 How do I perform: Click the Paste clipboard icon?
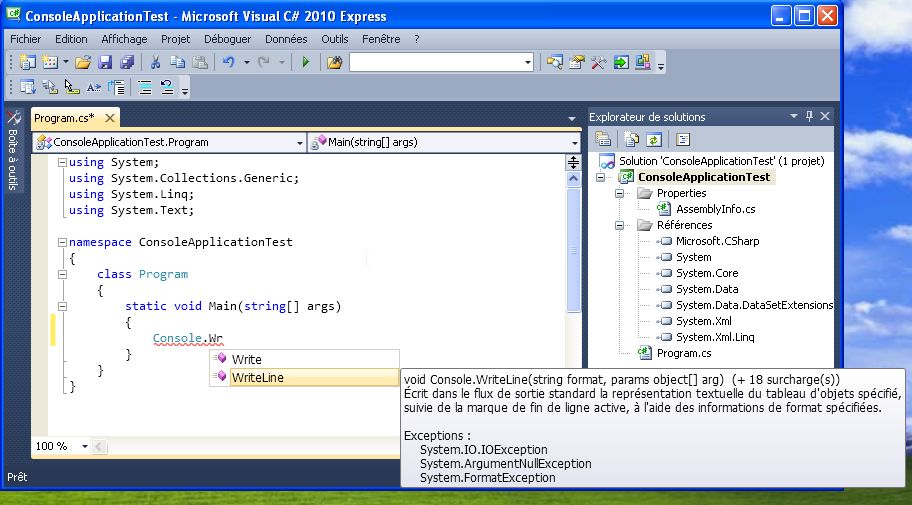tap(200, 62)
